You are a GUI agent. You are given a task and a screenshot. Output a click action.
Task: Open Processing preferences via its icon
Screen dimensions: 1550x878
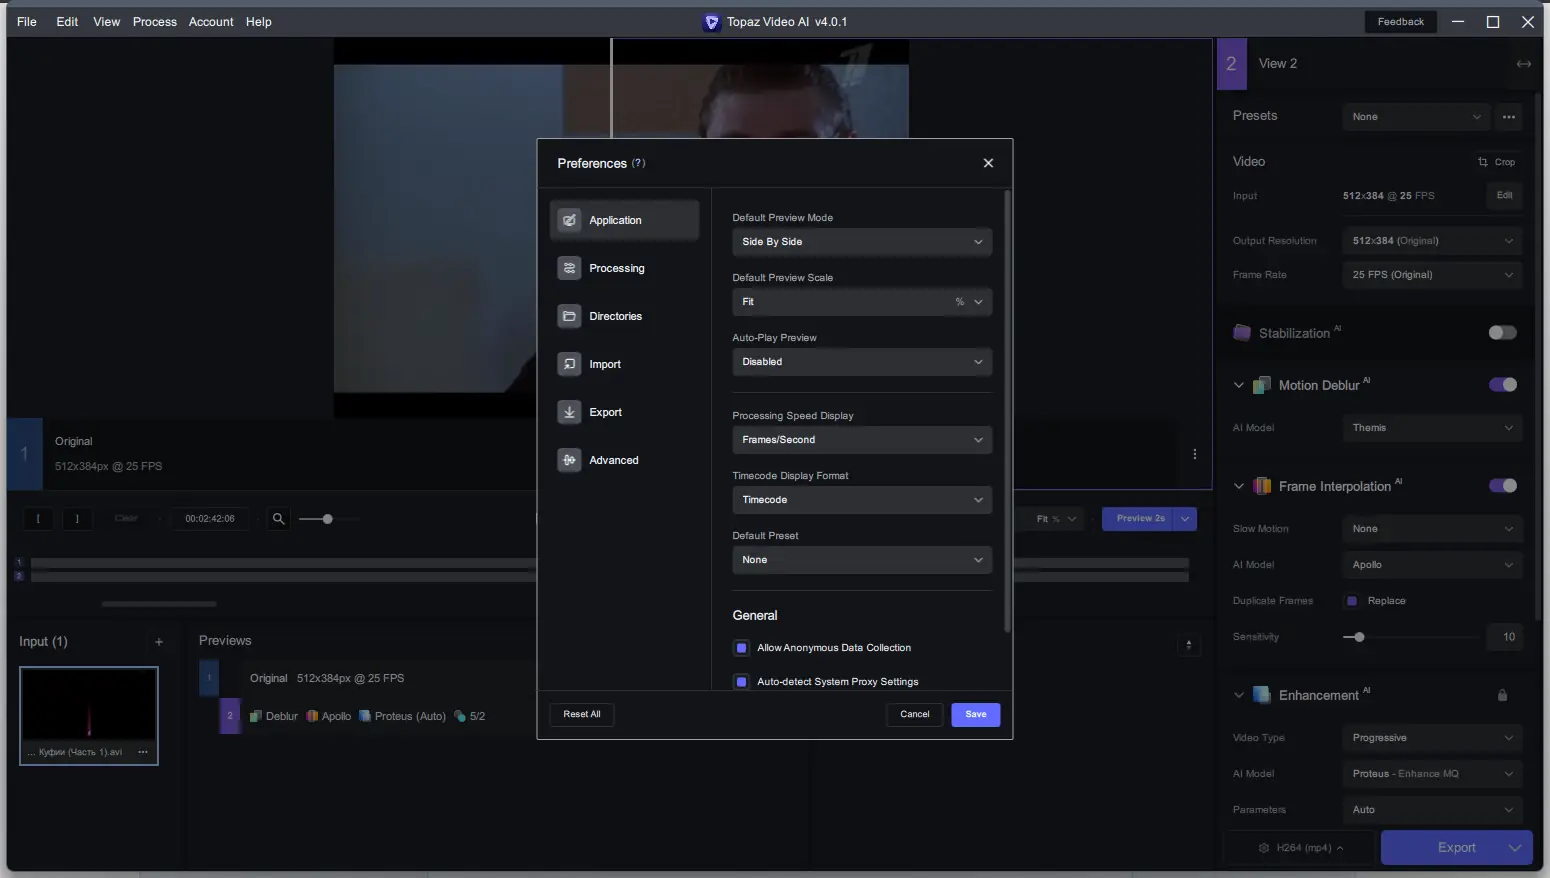tap(569, 268)
